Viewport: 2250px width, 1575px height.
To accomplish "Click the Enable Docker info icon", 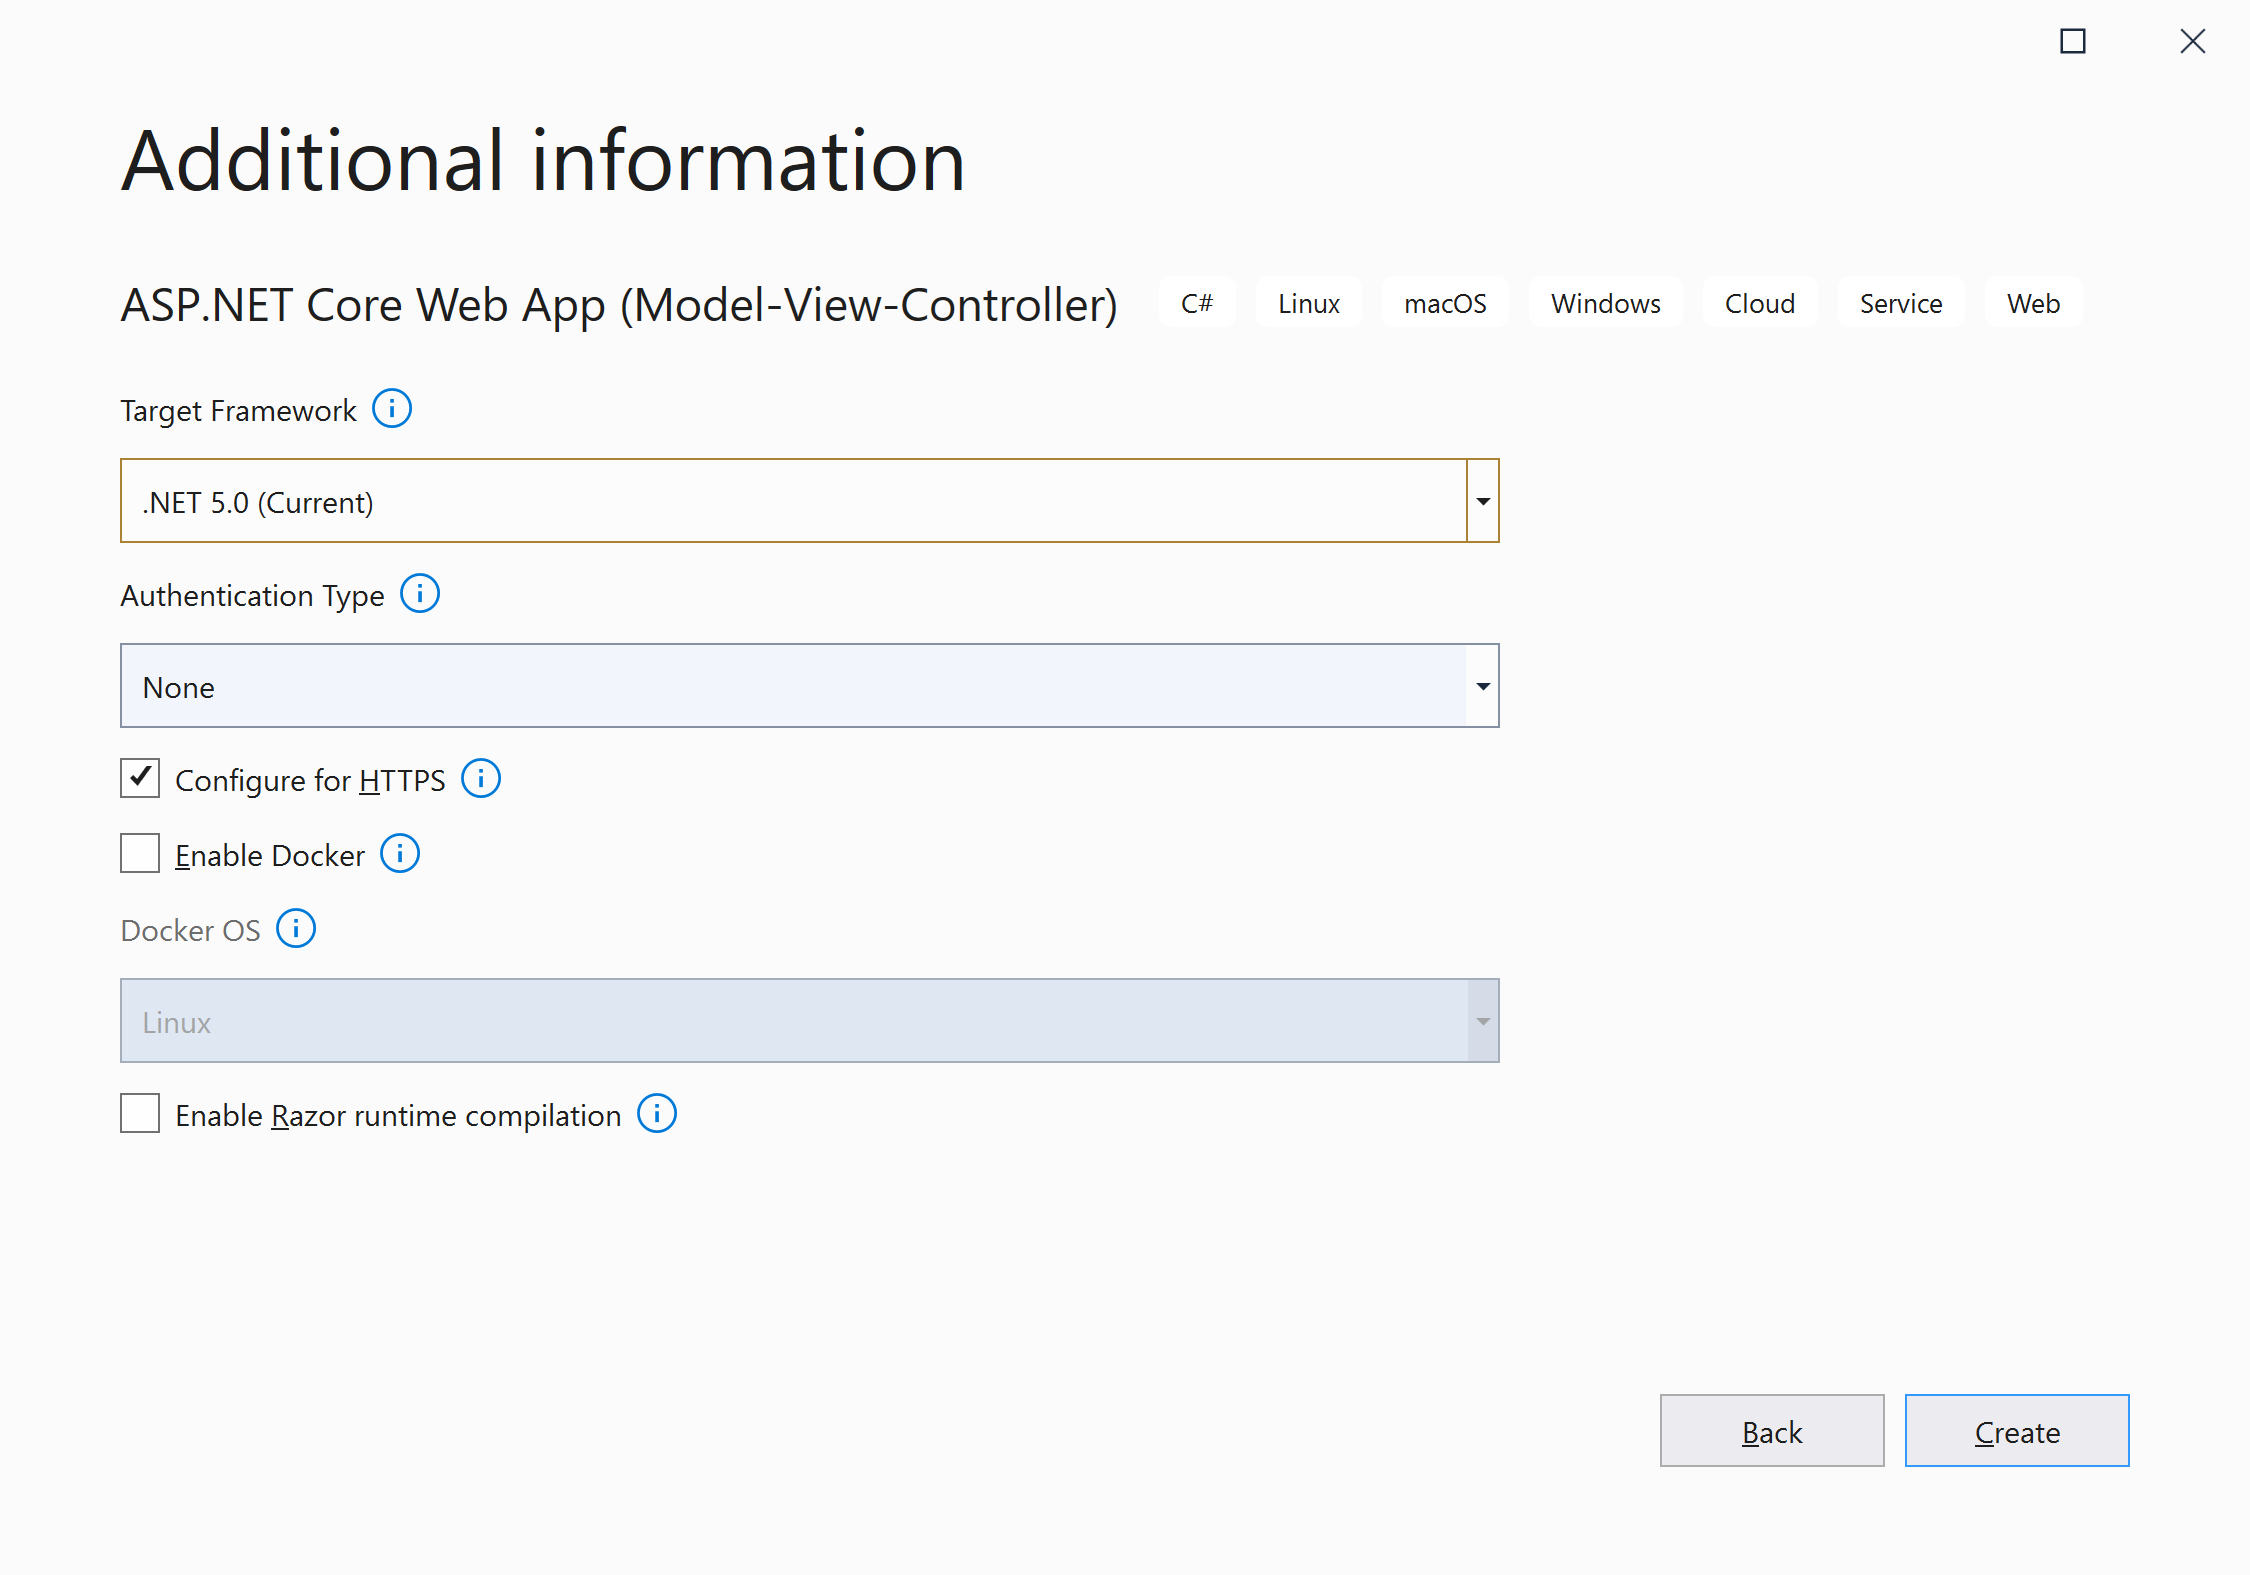I will coord(400,854).
